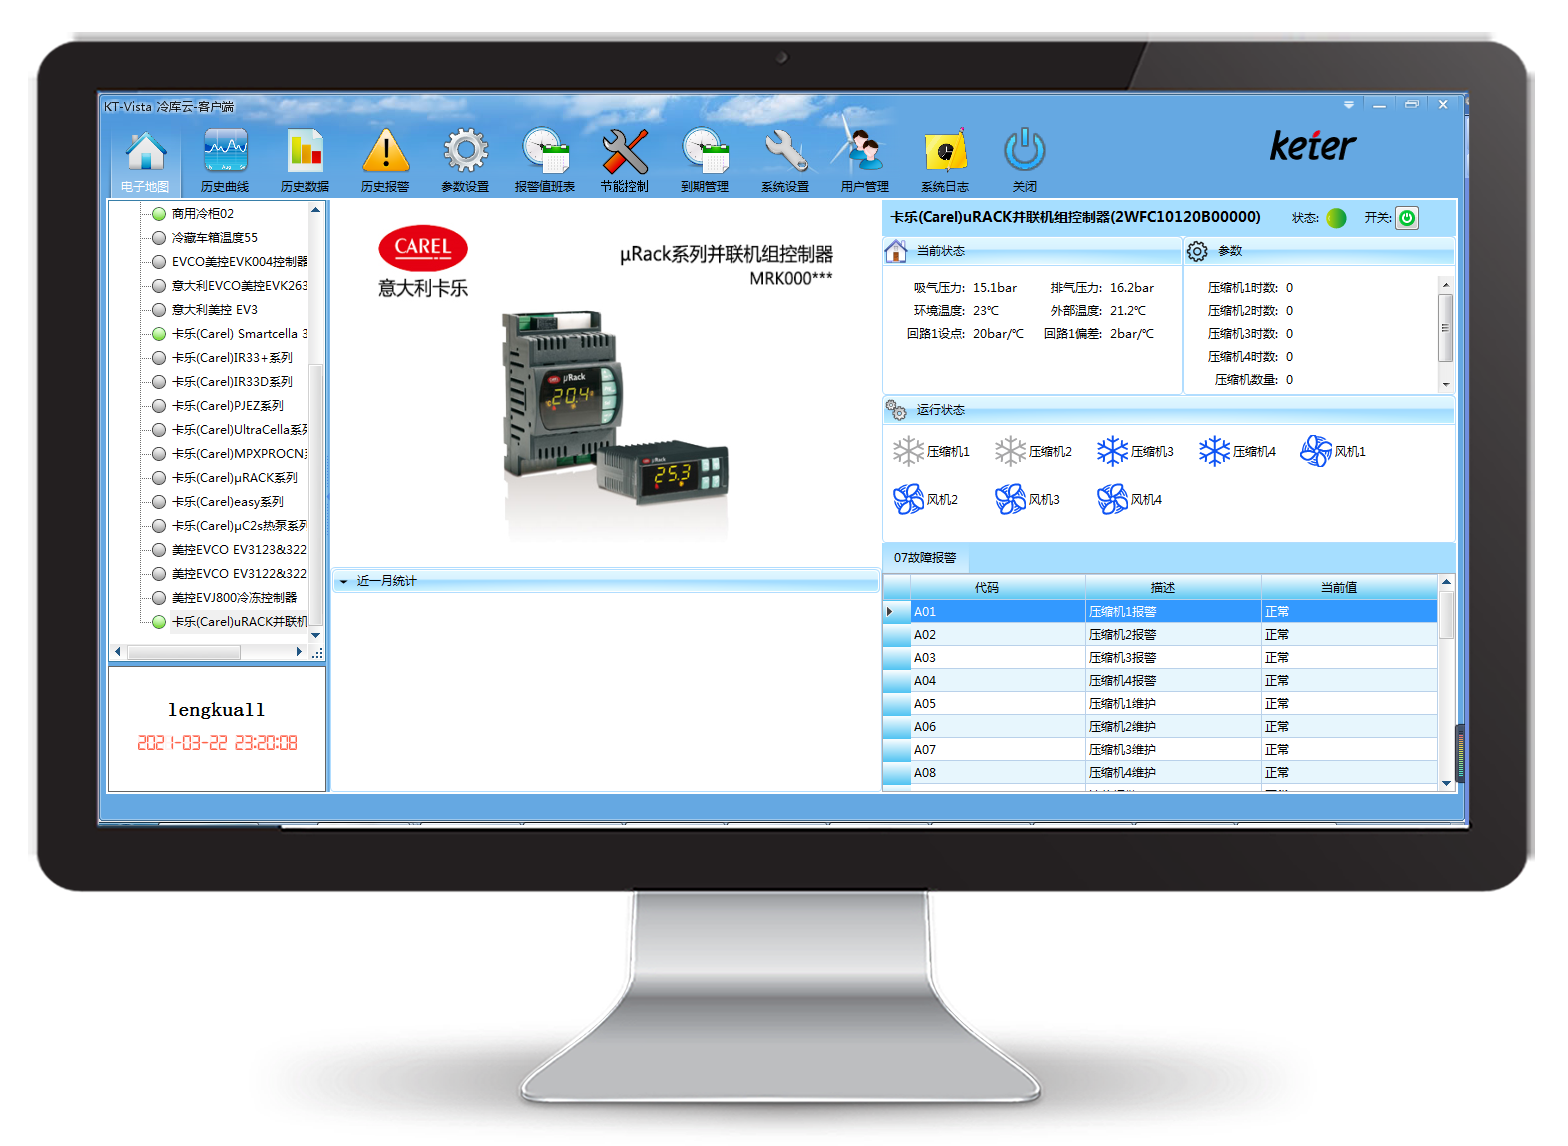Viewport: 1568px width, 1146px height.
Task: Click the device tree scroll-down arrow
Action: (x=316, y=635)
